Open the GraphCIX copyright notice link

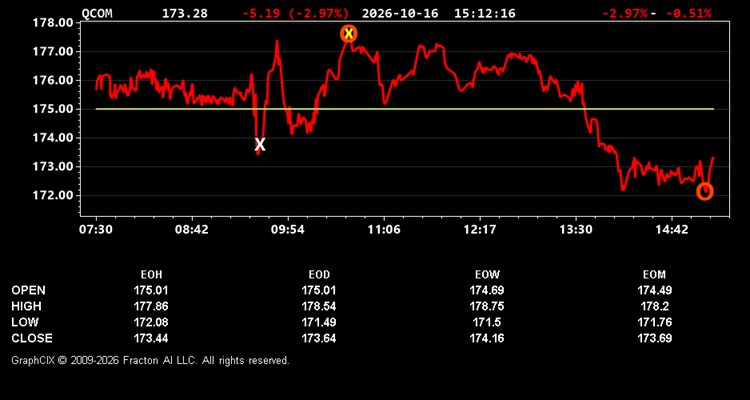150,360
